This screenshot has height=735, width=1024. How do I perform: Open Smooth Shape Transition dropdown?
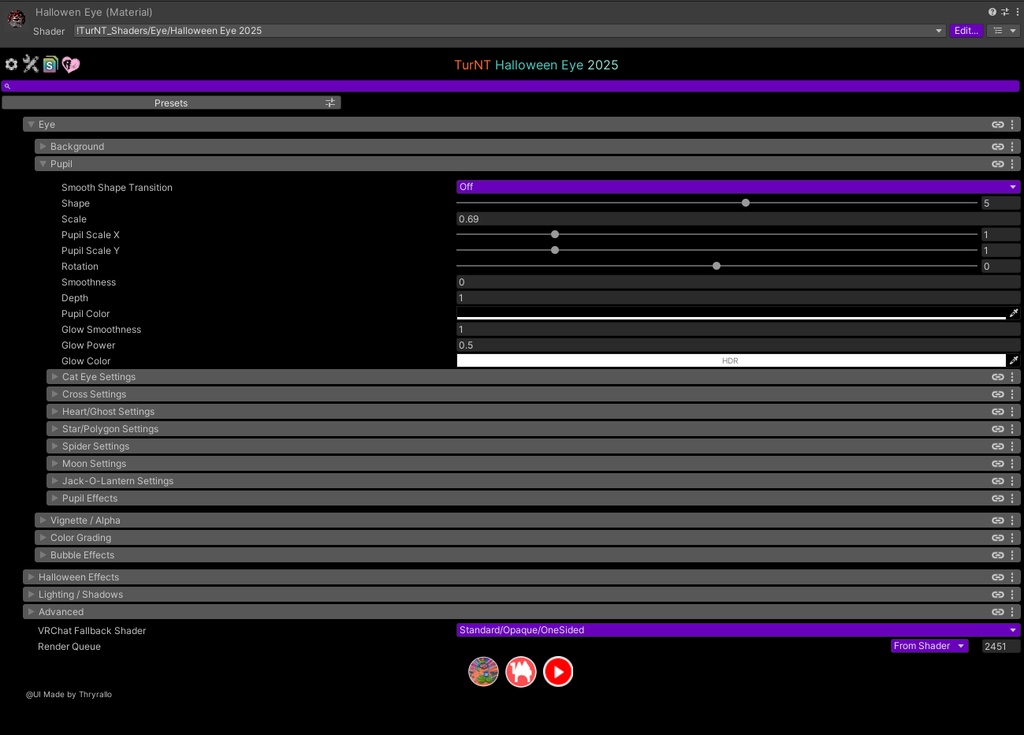738,187
